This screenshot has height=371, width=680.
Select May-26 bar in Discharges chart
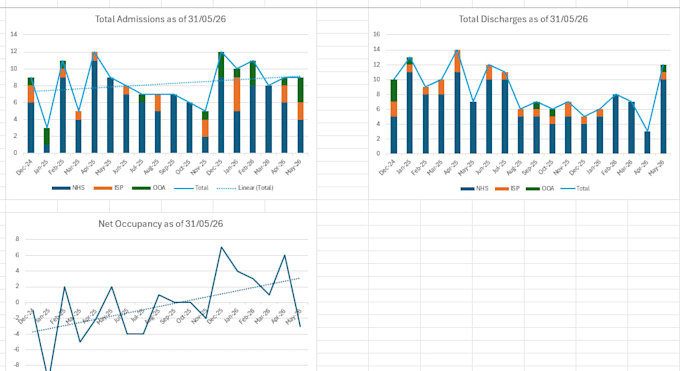click(x=663, y=109)
